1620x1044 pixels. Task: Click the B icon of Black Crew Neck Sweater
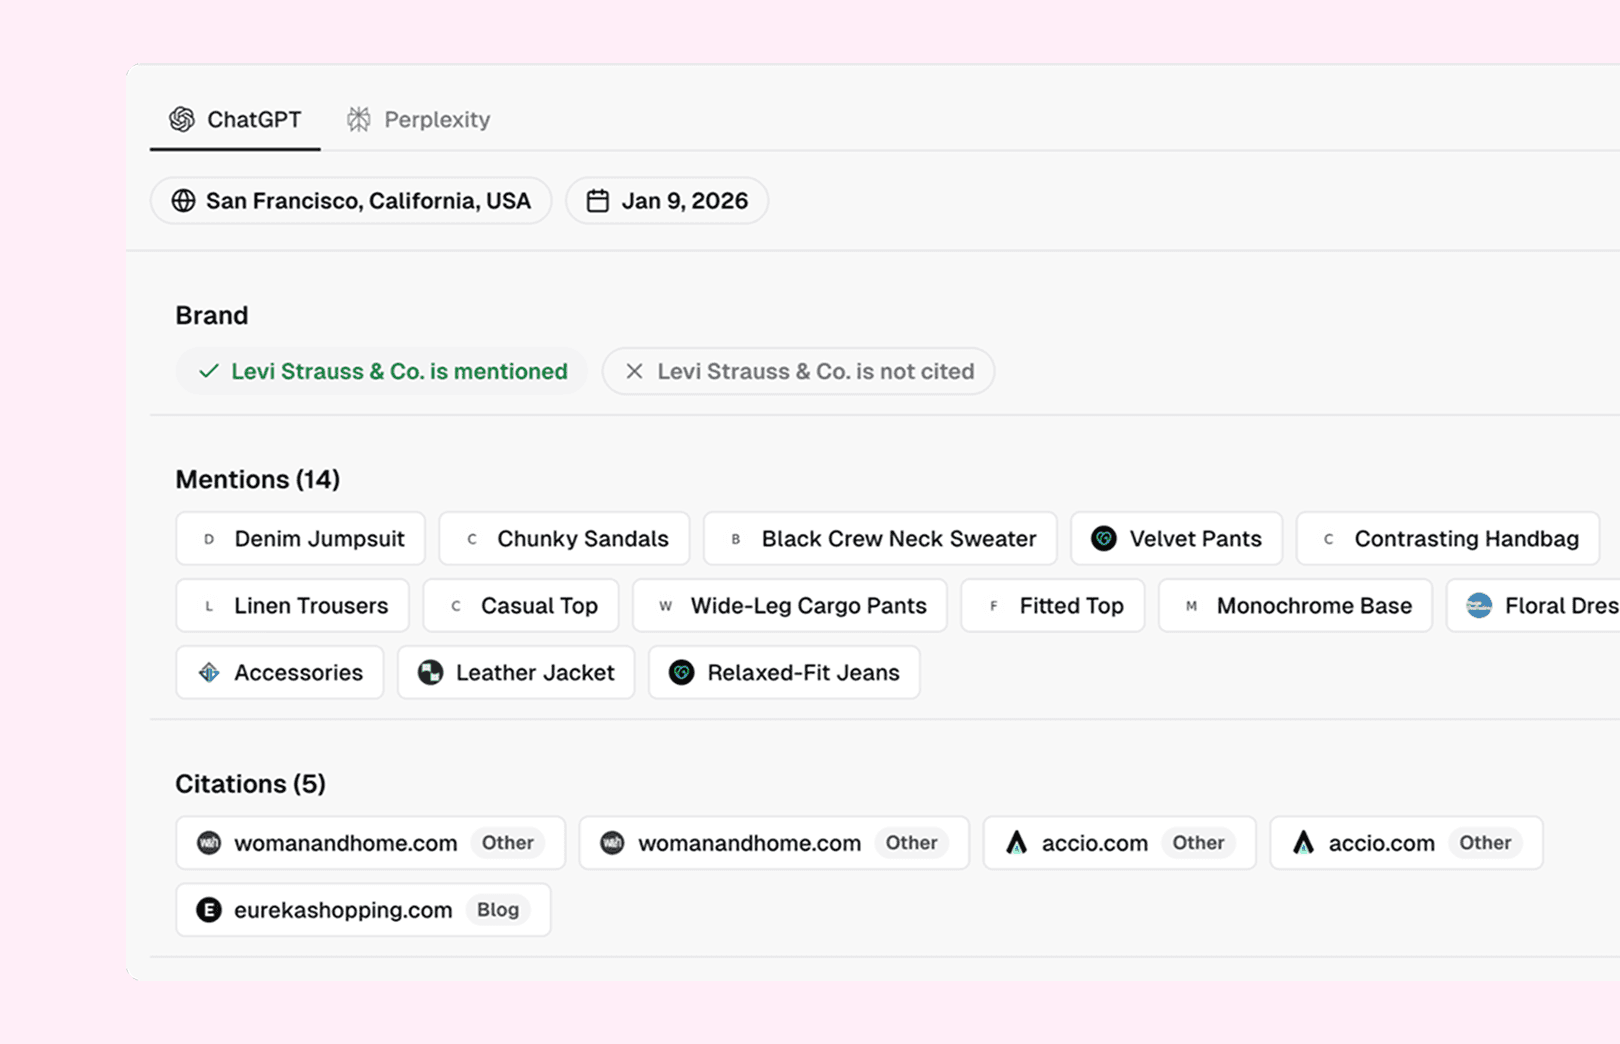pyautogui.click(x=736, y=539)
